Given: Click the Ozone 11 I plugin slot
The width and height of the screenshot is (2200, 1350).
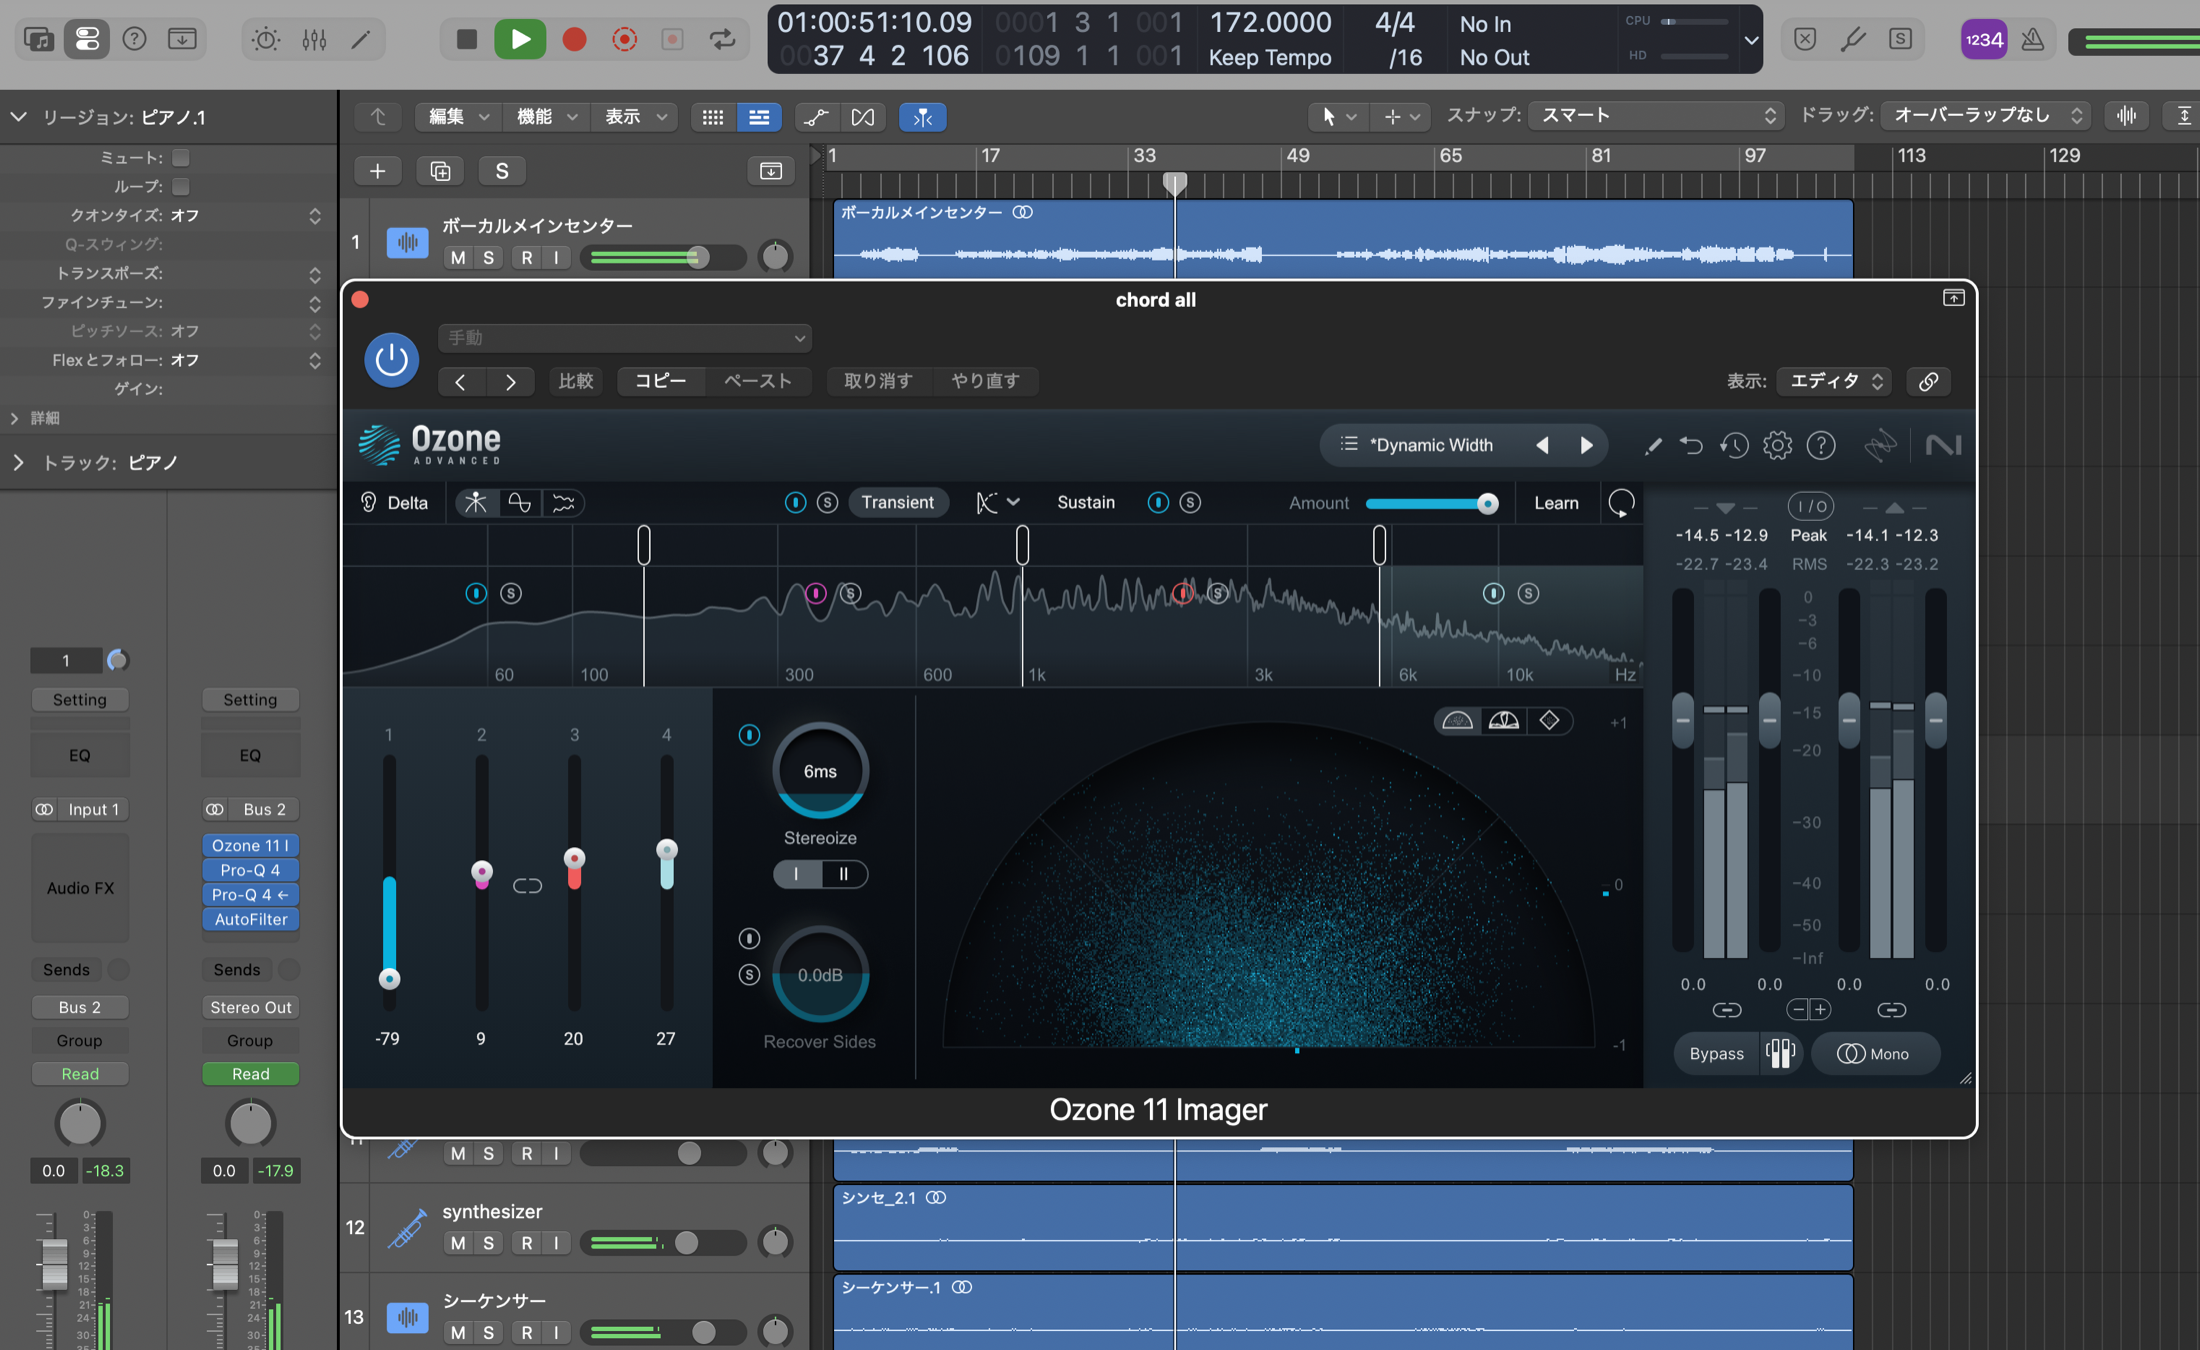Looking at the screenshot, I should (250, 846).
